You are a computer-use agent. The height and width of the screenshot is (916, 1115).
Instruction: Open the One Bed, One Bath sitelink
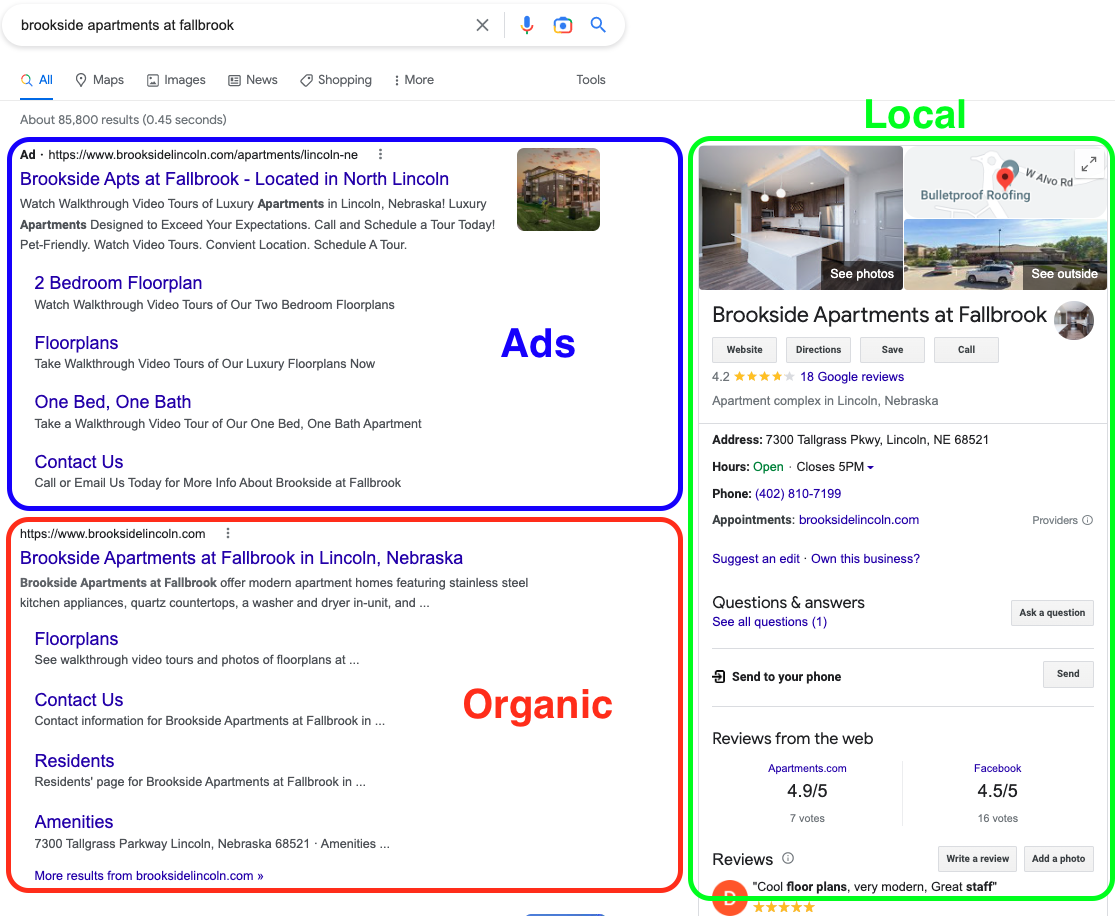pos(113,402)
